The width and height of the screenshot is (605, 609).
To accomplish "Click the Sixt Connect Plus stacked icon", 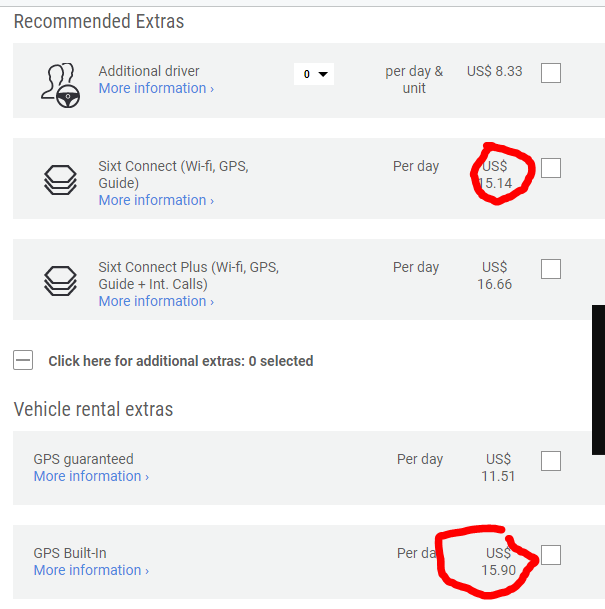I will (60, 280).
